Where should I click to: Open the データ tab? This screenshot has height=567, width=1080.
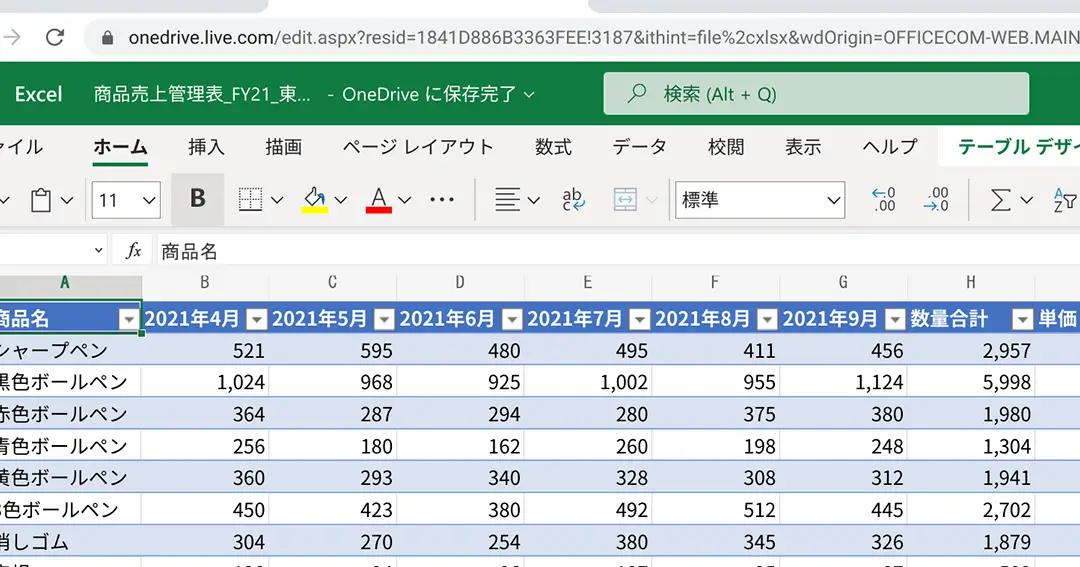pos(640,147)
